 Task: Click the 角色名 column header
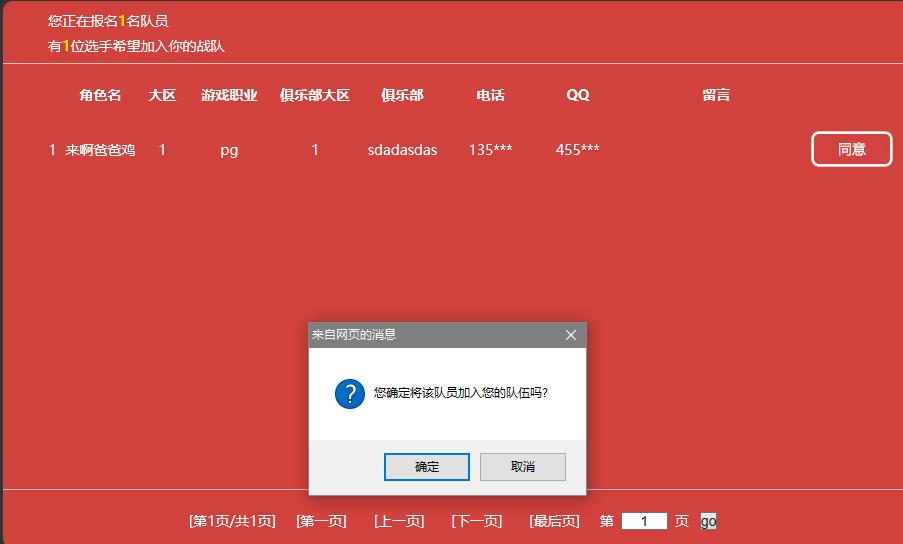coord(100,95)
